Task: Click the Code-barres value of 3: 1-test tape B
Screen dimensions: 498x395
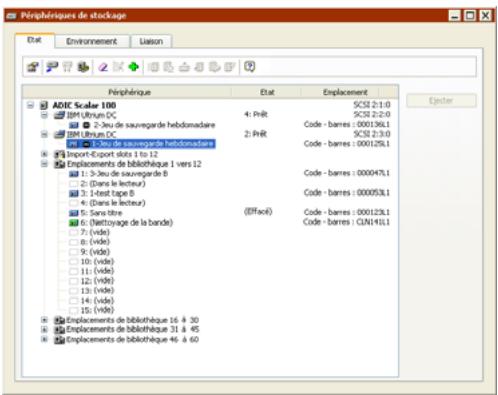Action: (347, 193)
